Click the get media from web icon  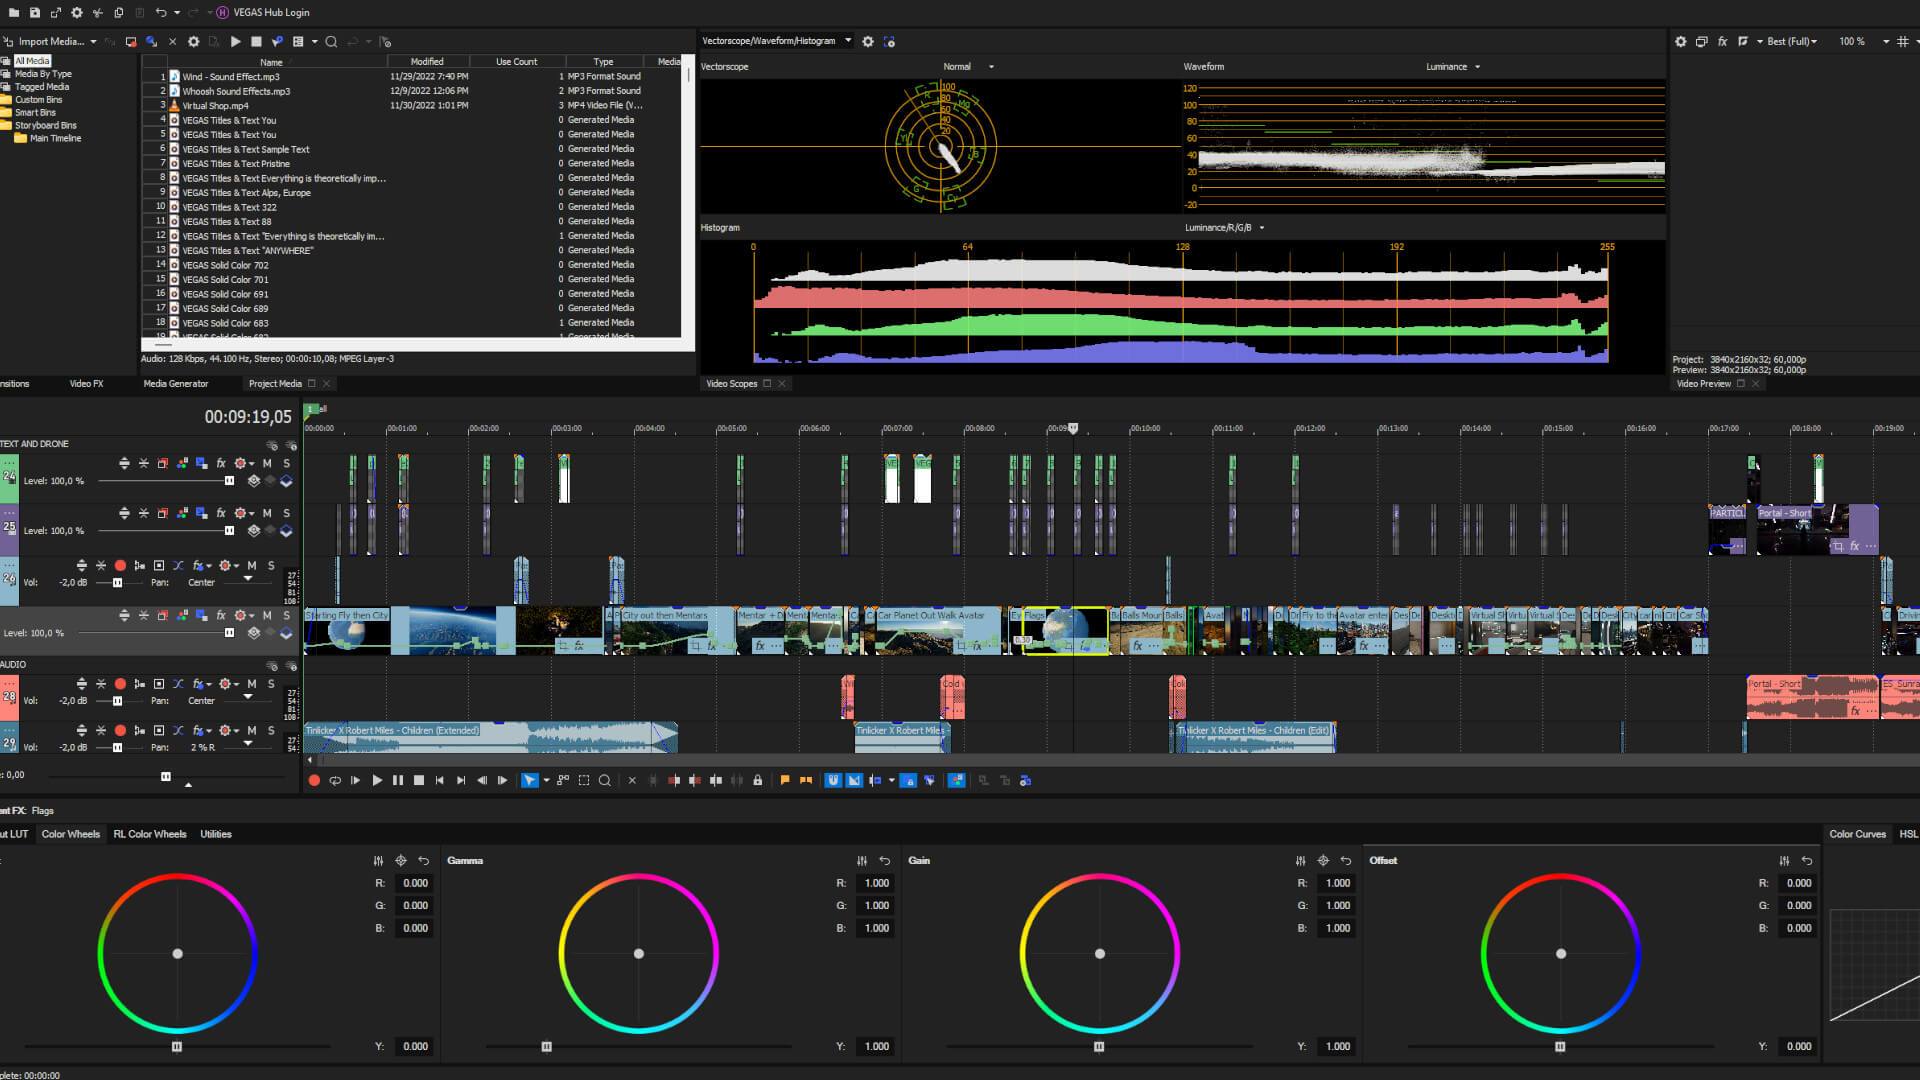coord(151,42)
